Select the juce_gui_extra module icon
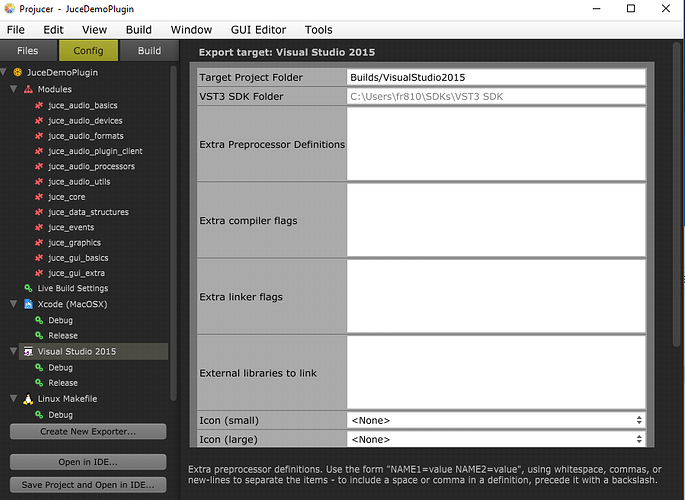This screenshot has height=500, width=685. (39, 273)
